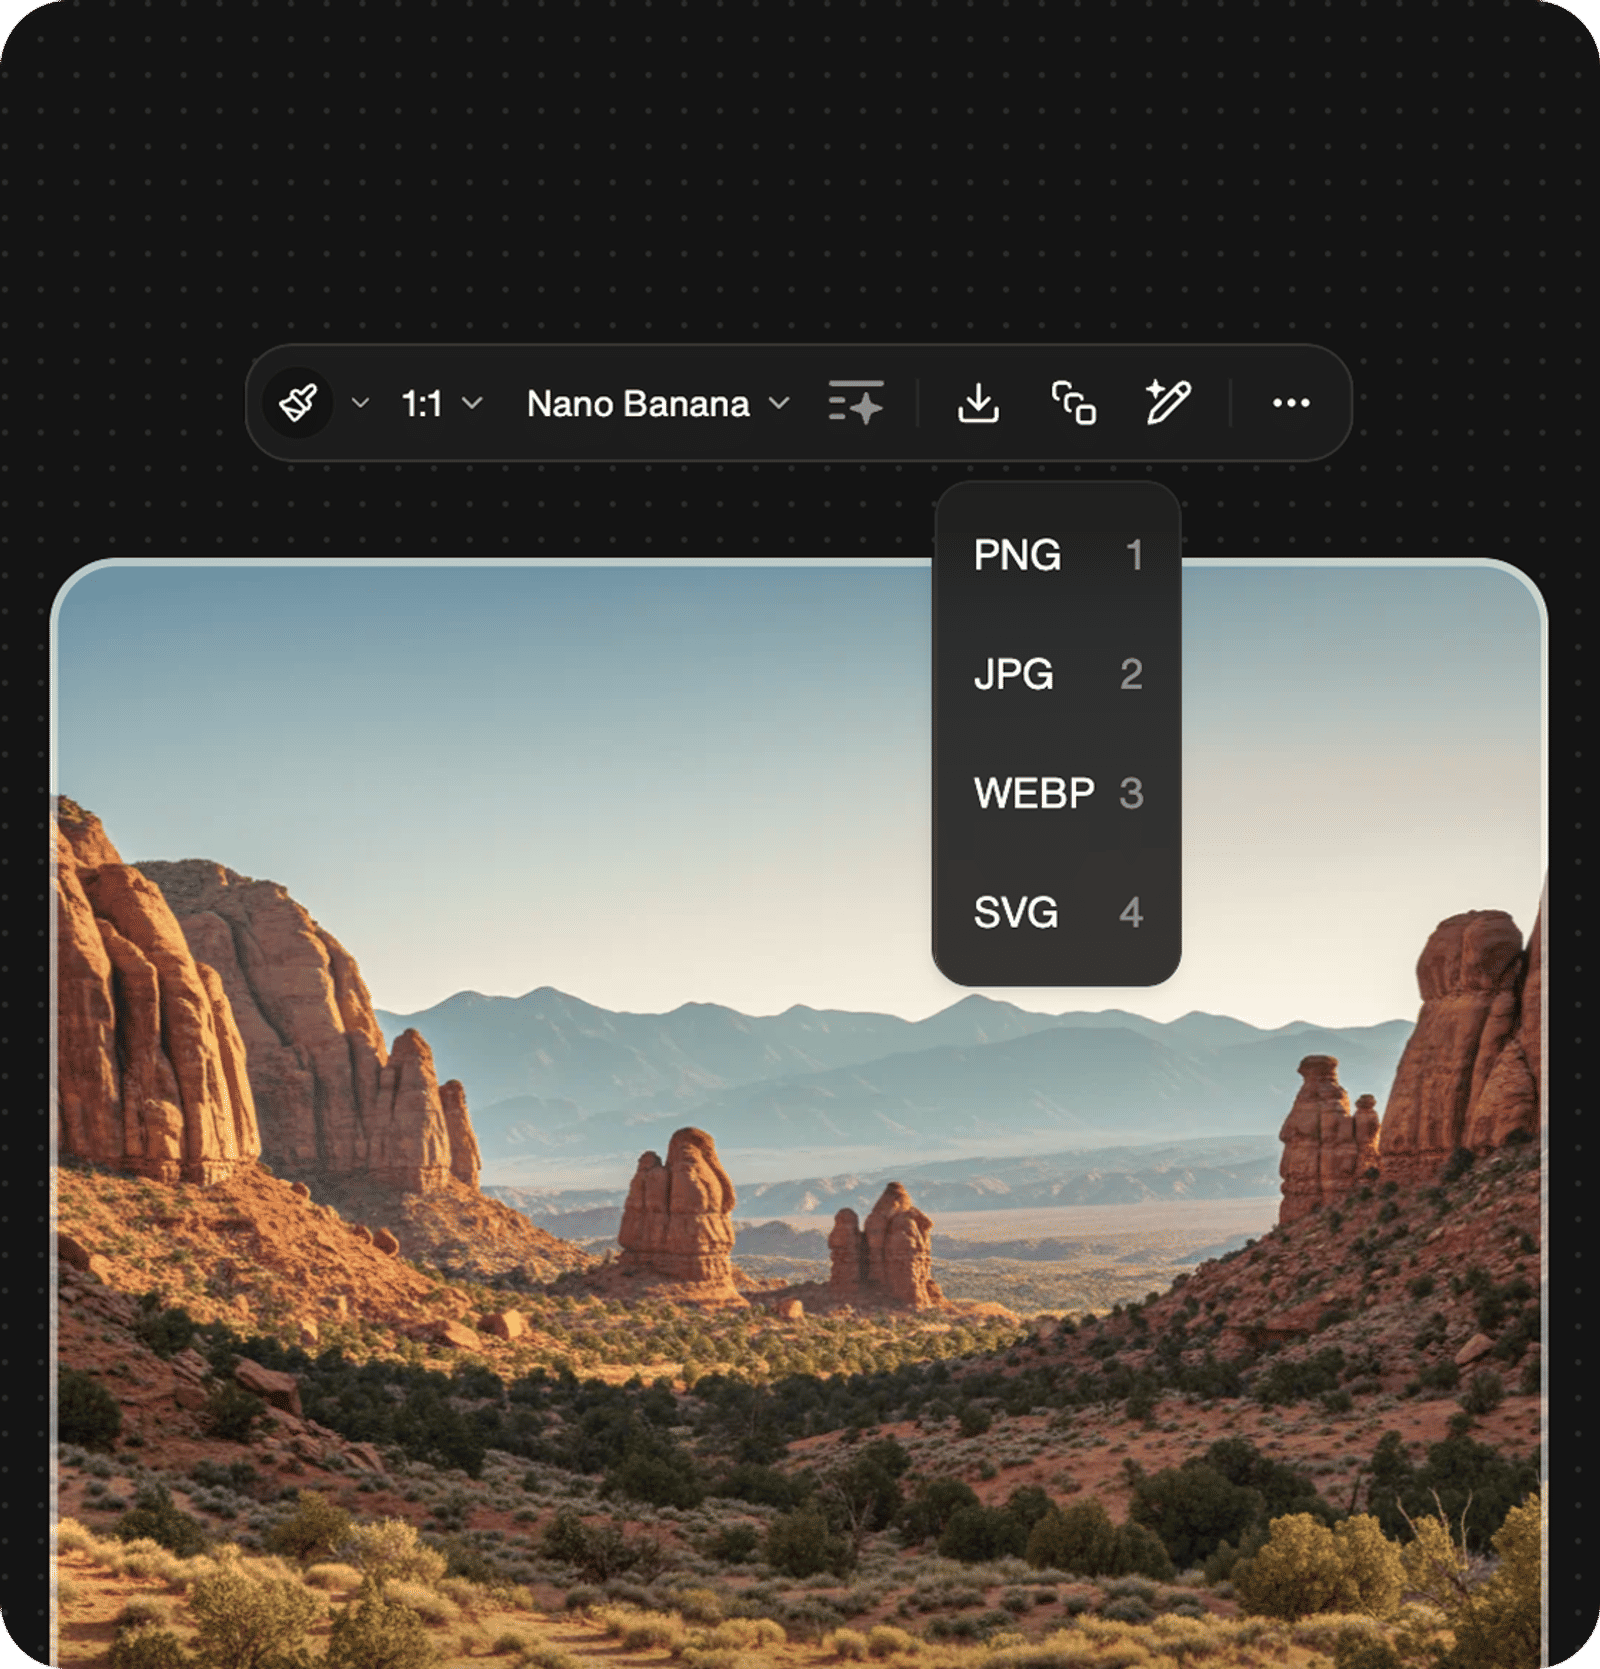Screen dimensions: 1600x1669
Task: Select the magic pencil edit icon
Action: pyautogui.click(x=1167, y=402)
